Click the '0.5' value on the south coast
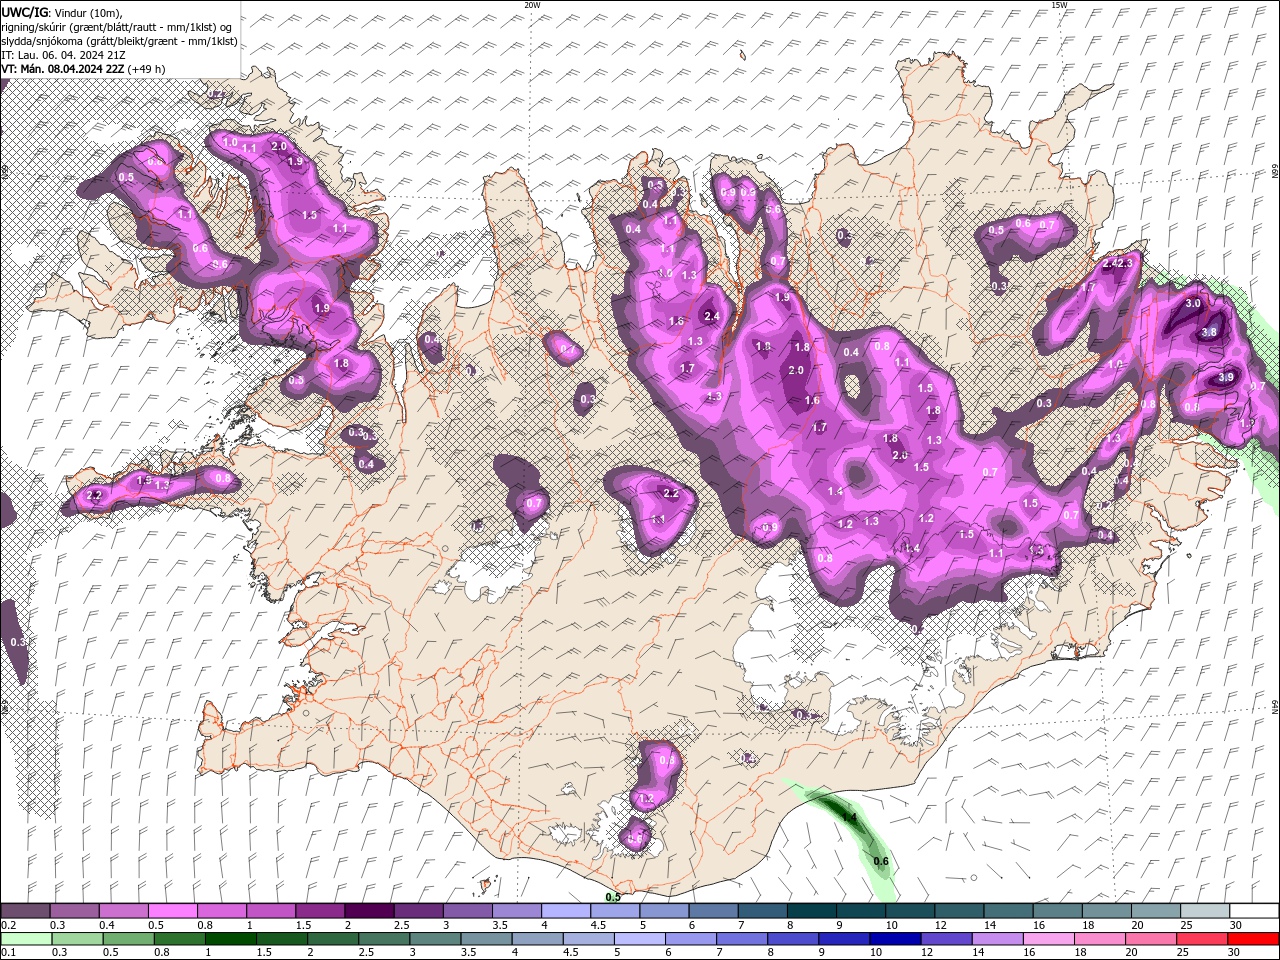 point(613,897)
